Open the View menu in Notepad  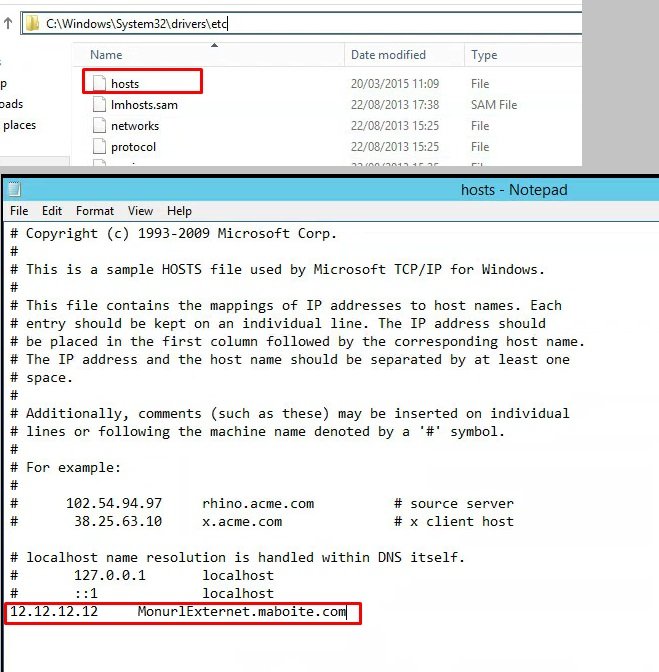click(x=140, y=211)
